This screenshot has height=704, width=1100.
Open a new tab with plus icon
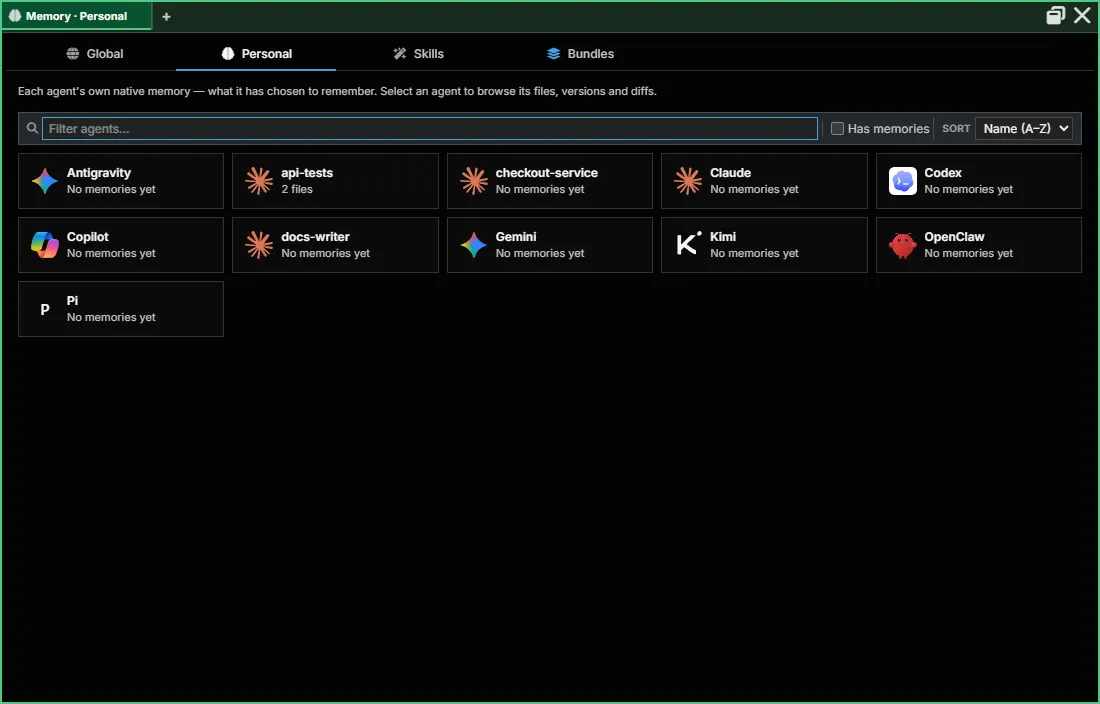click(166, 16)
